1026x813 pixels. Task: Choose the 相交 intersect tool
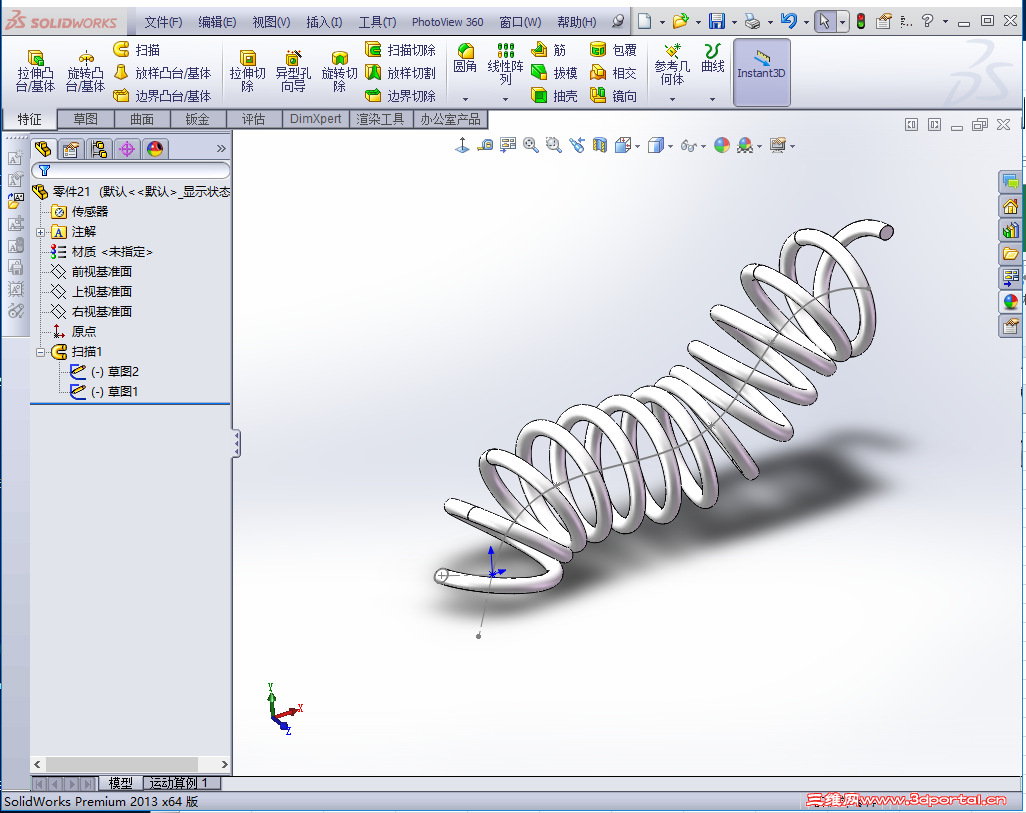click(x=613, y=73)
